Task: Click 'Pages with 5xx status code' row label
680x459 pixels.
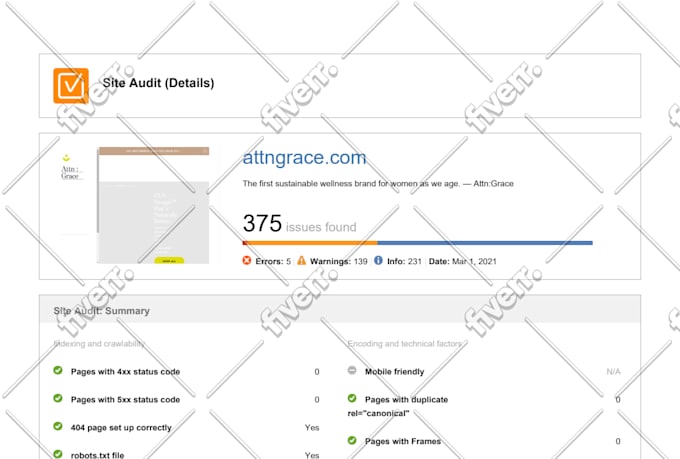Action: 125,400
